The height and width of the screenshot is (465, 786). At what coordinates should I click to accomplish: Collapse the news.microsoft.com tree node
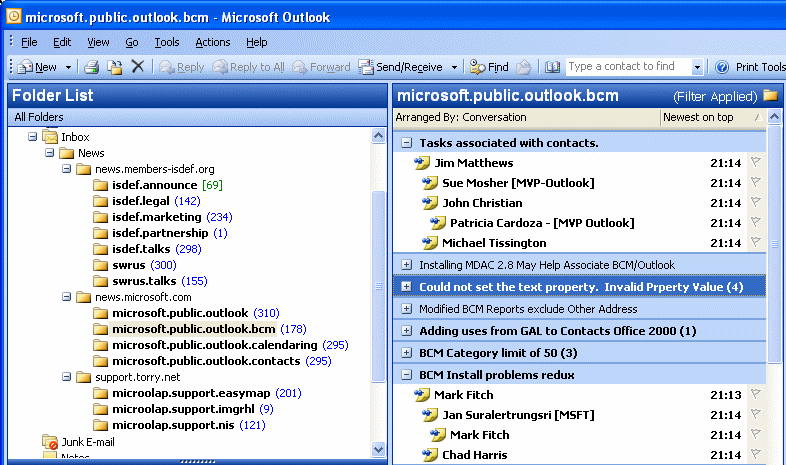[x=66, y=297]
